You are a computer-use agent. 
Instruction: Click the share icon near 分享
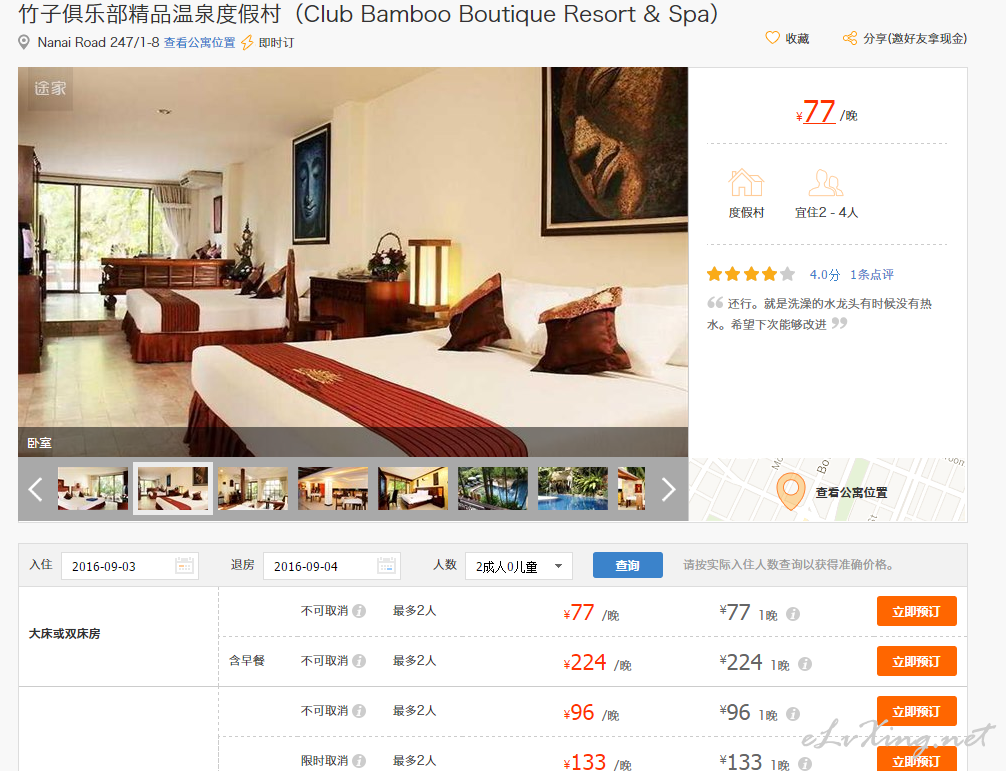[x=850, y=38]
